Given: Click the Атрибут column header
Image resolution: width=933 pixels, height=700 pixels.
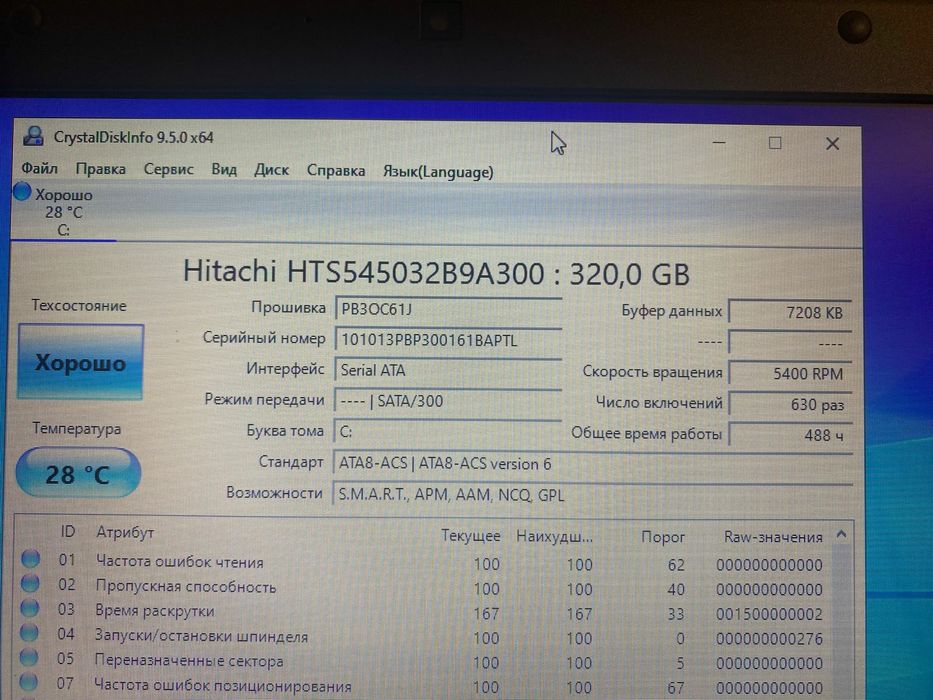Looking at the screenshot, I should (x=125, y=532).
